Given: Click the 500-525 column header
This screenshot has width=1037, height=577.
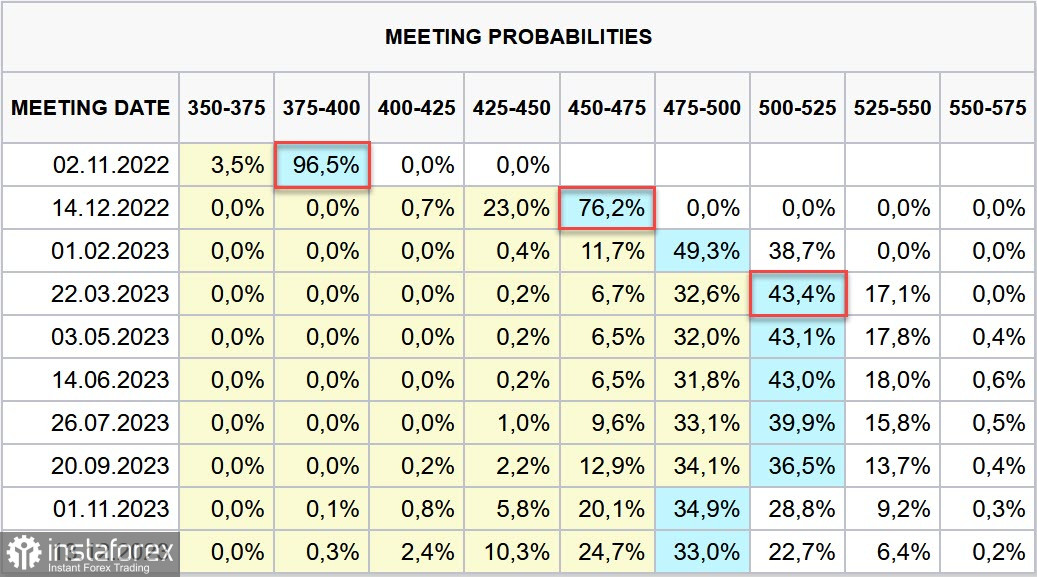Looking at the screenshot, I should point(797,108).
